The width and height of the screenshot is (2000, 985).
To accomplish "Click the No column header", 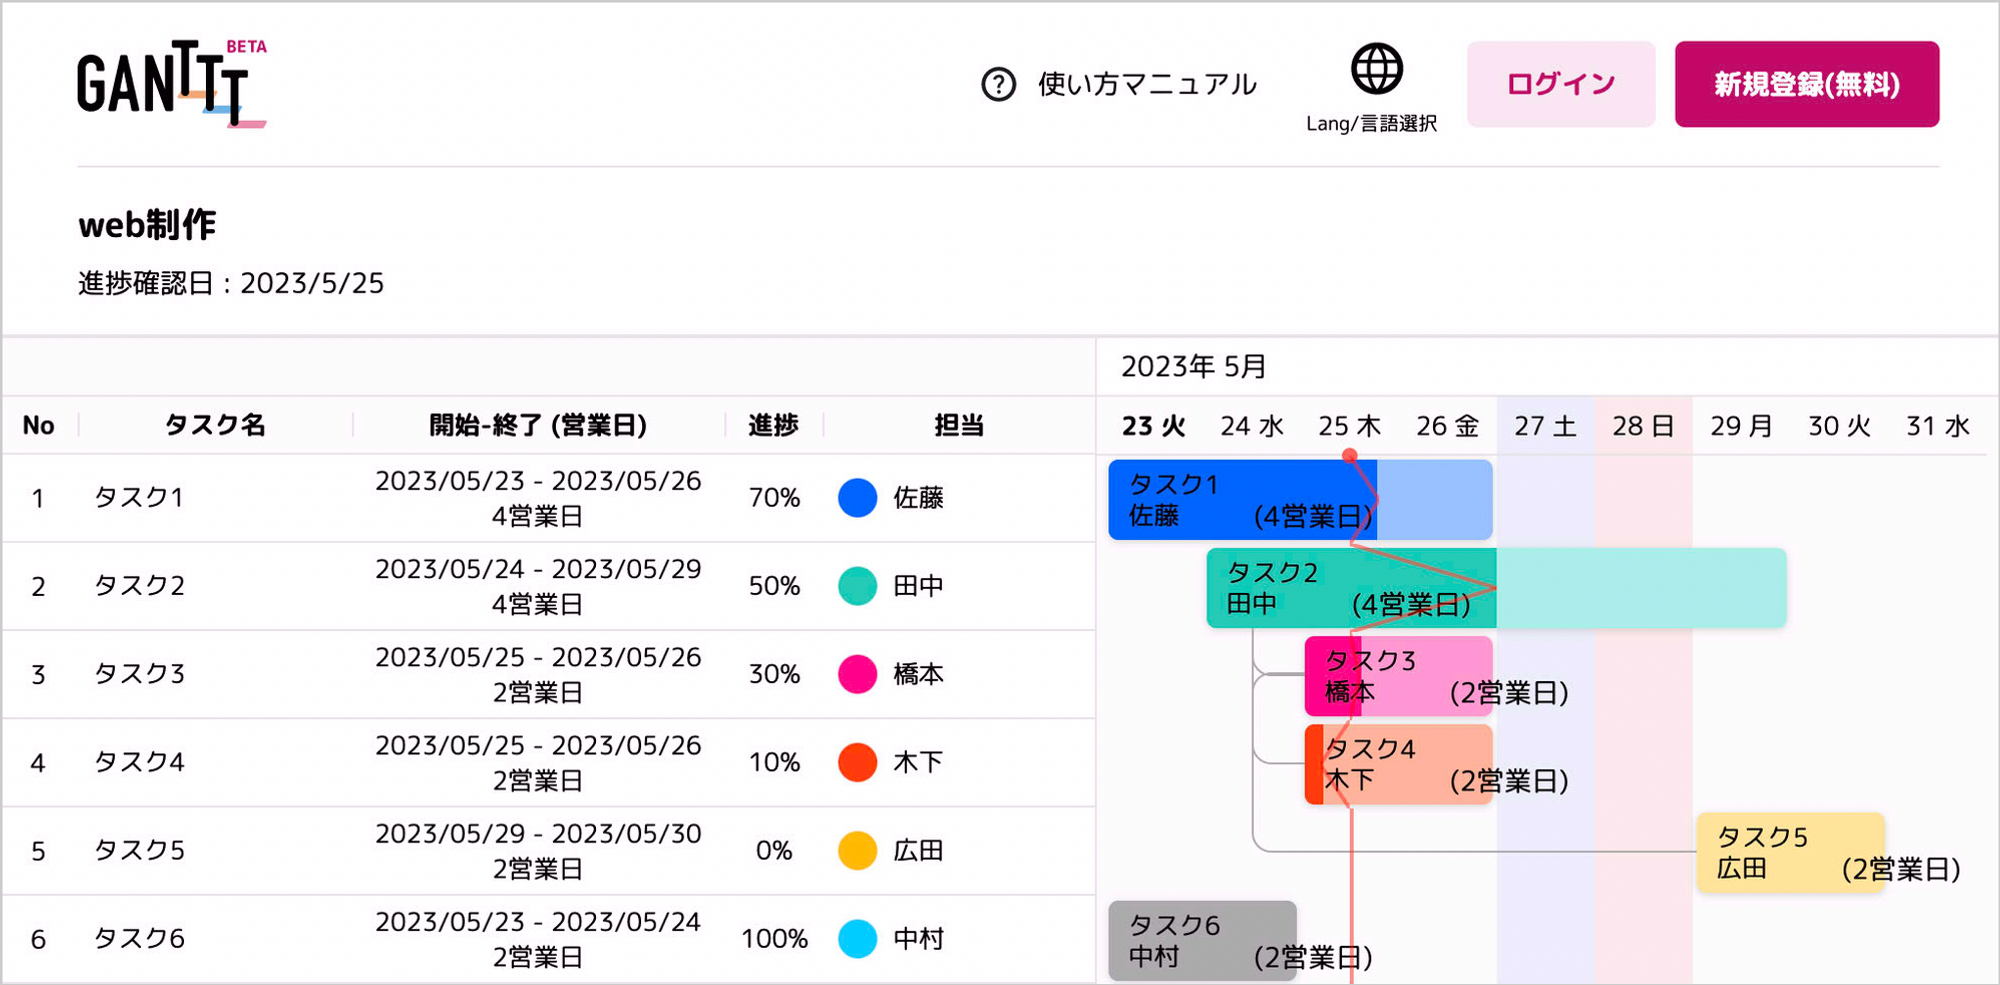I will point(39,426).
